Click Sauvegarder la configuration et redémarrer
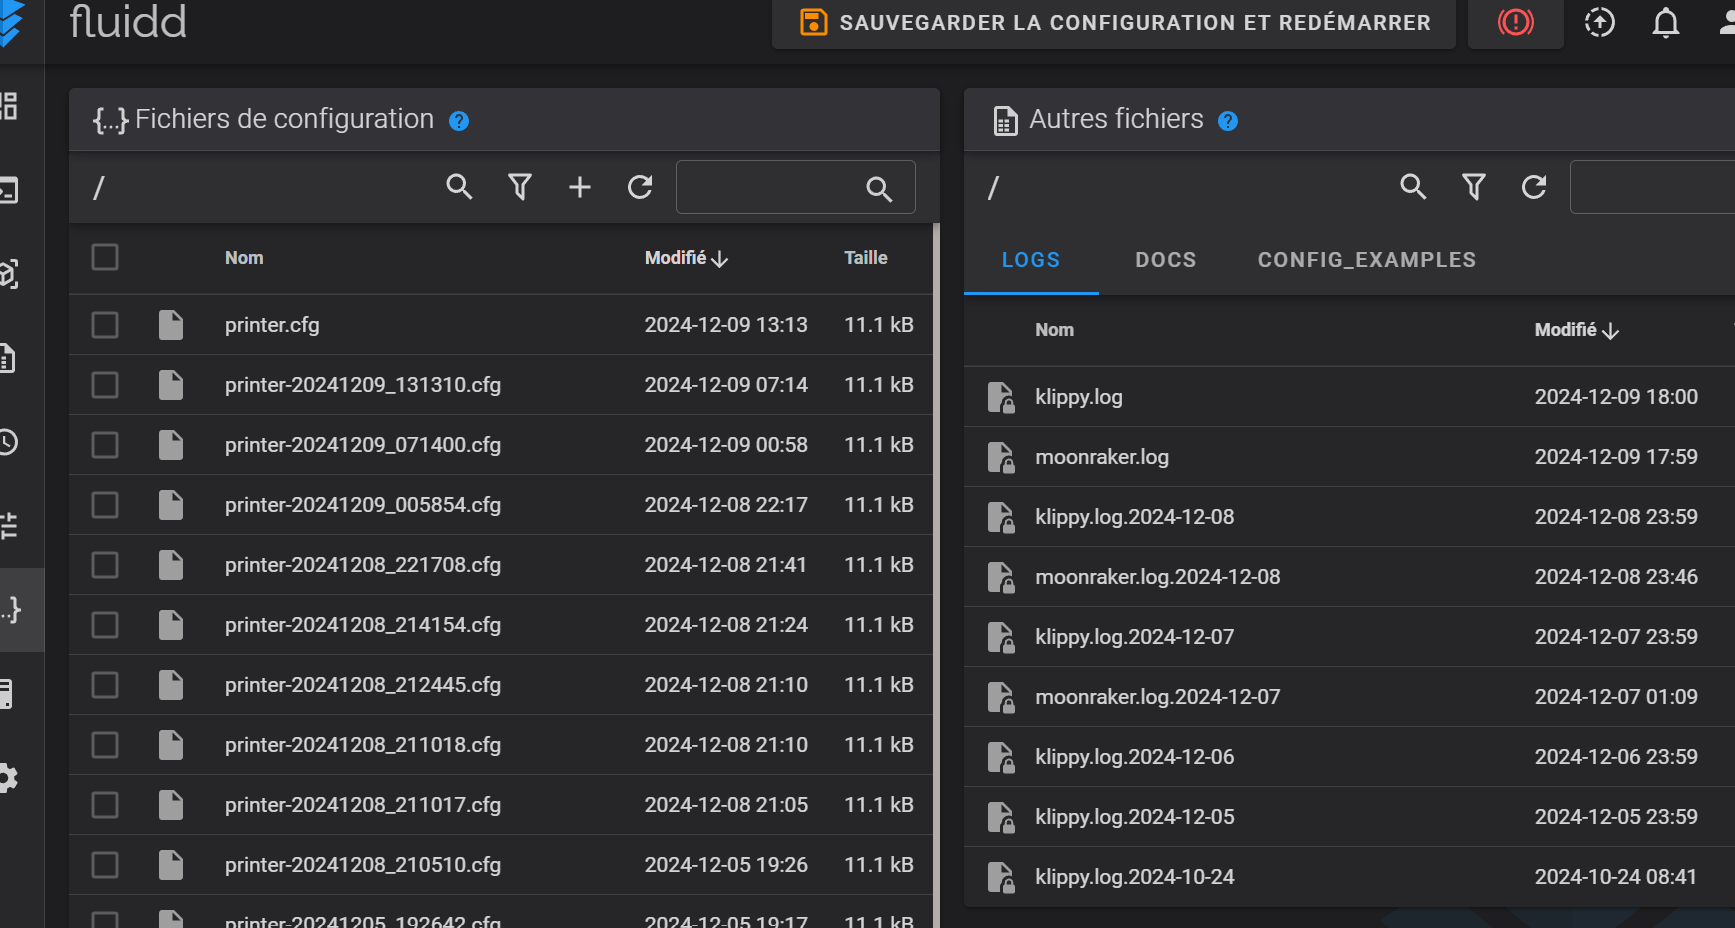 pos(1114,23)
